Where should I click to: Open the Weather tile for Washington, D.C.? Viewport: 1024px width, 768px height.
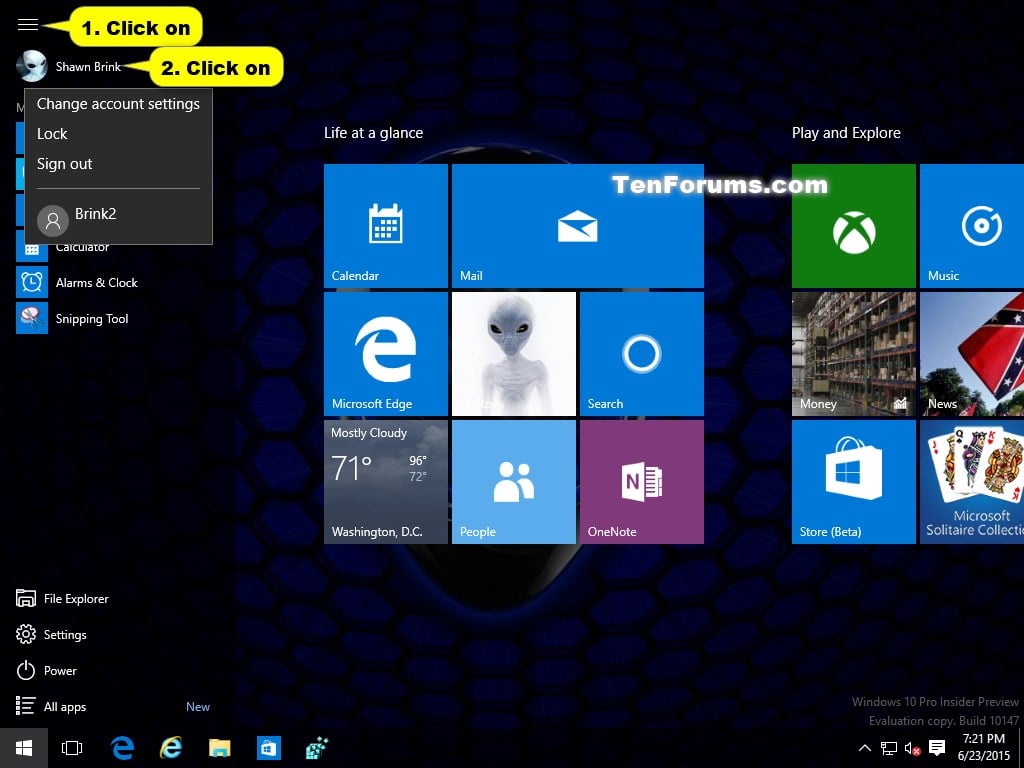click(386, 482)
